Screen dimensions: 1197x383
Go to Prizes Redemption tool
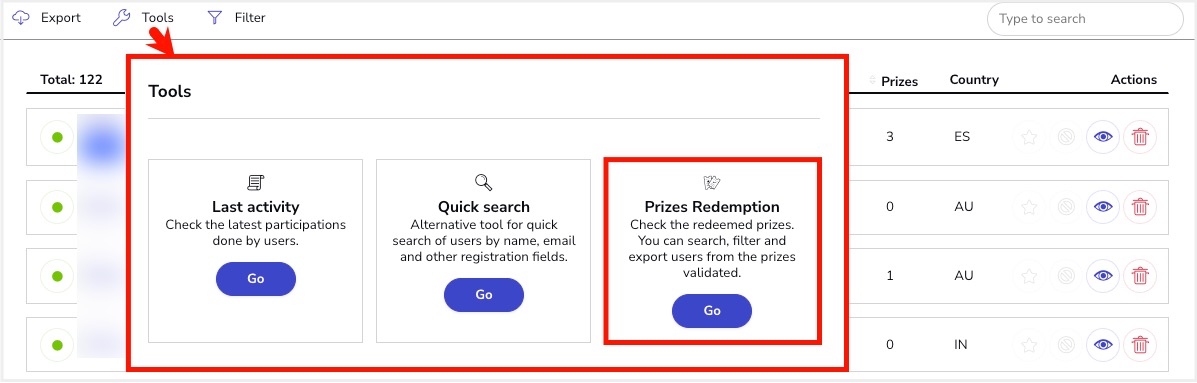[712, 311]
